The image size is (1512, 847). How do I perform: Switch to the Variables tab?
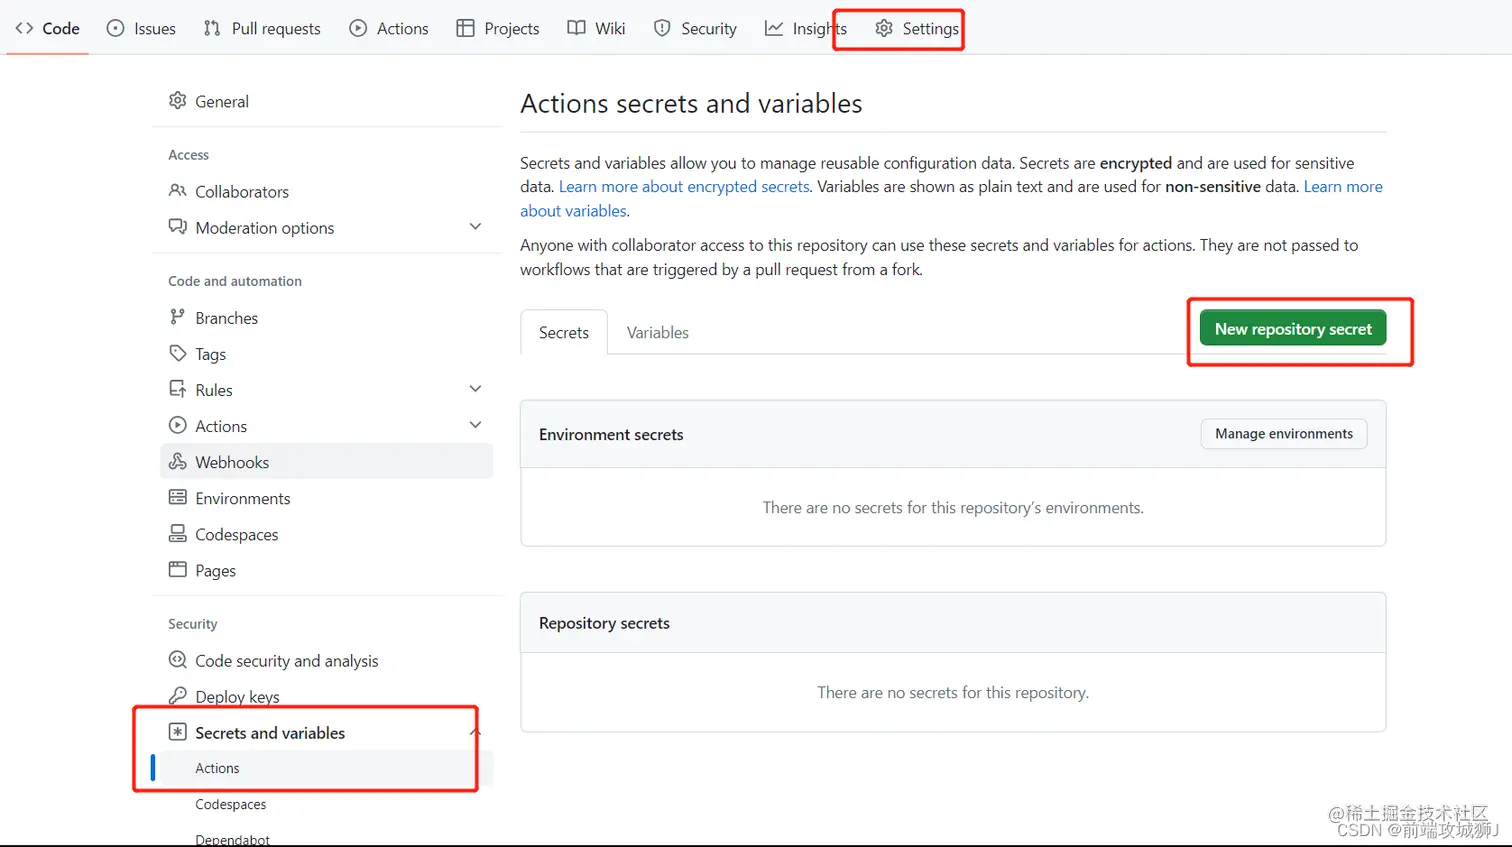[x=657, y=332]
